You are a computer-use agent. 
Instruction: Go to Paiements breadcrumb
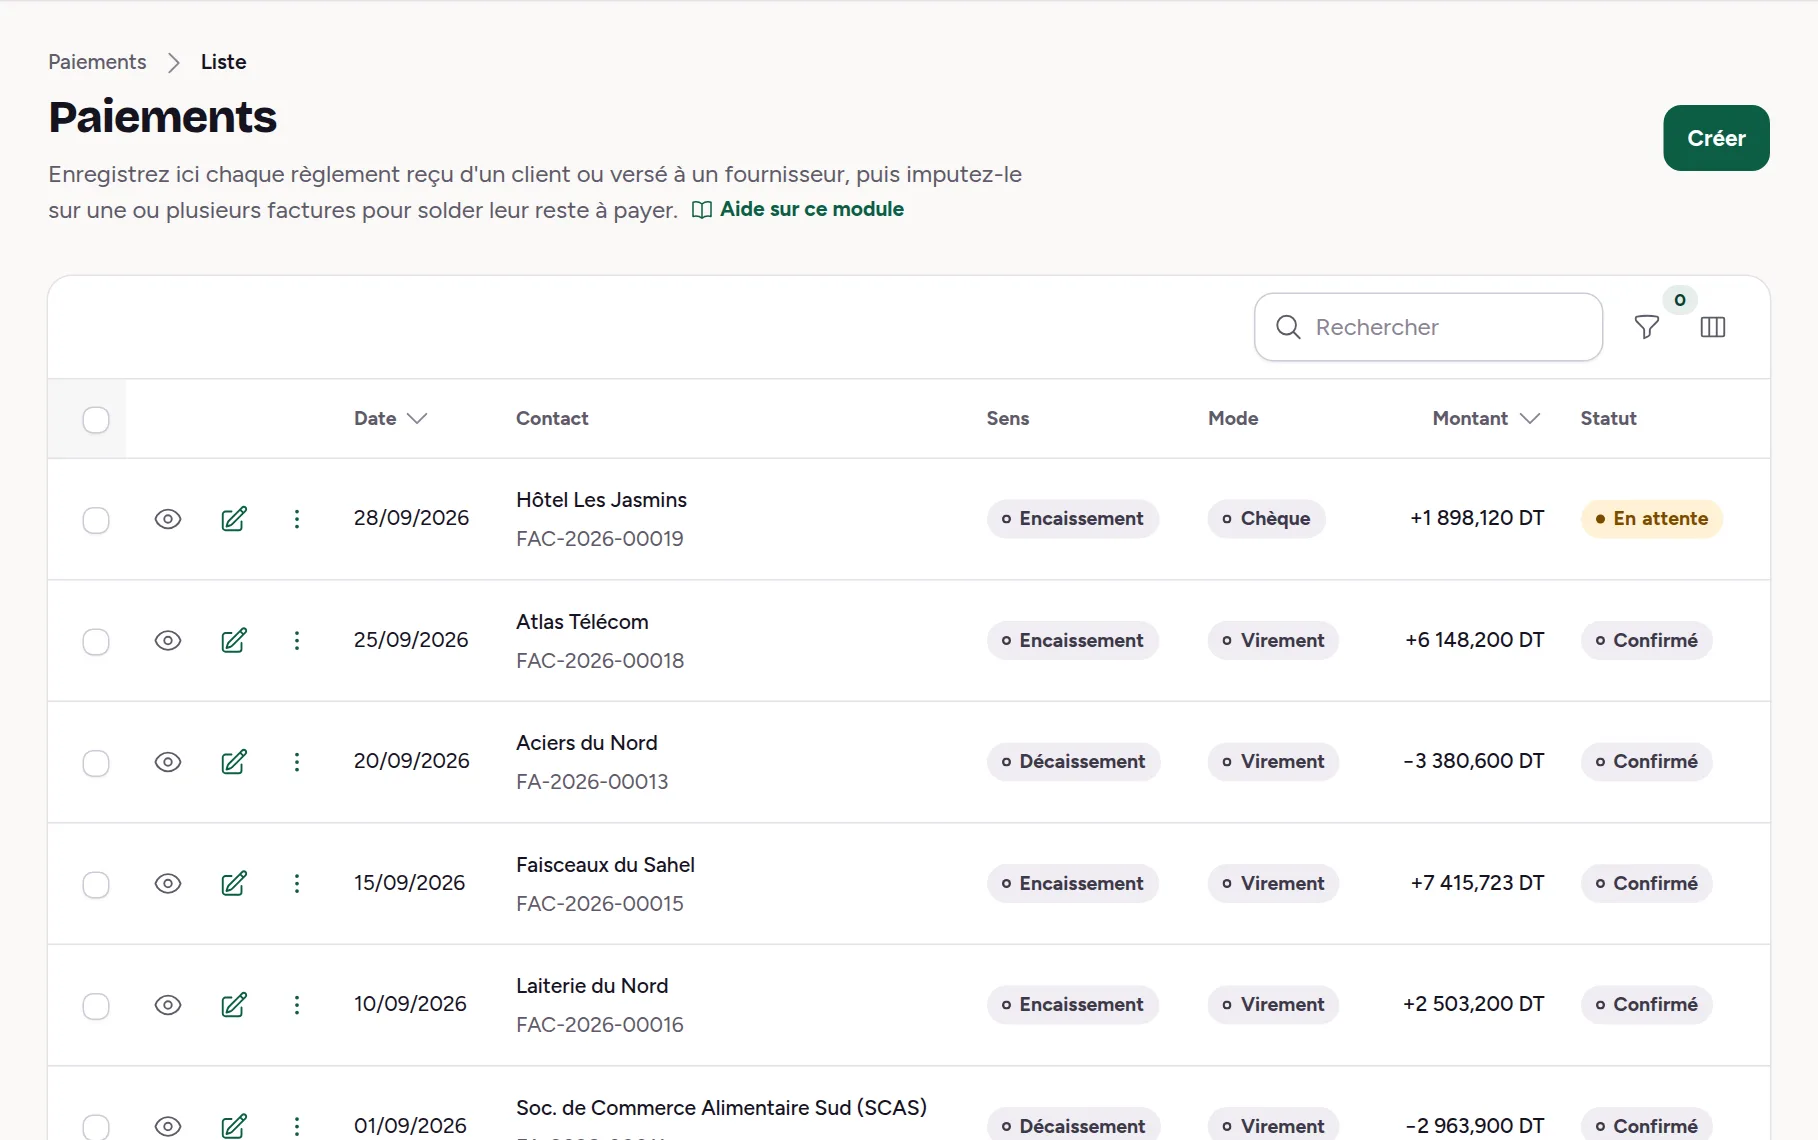[x=97, y=62]
